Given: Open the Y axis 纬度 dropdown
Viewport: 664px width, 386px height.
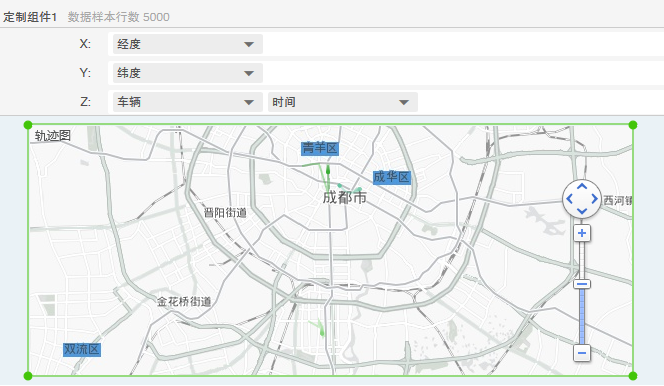Looking at the screenshot, I should click(188, 73).
